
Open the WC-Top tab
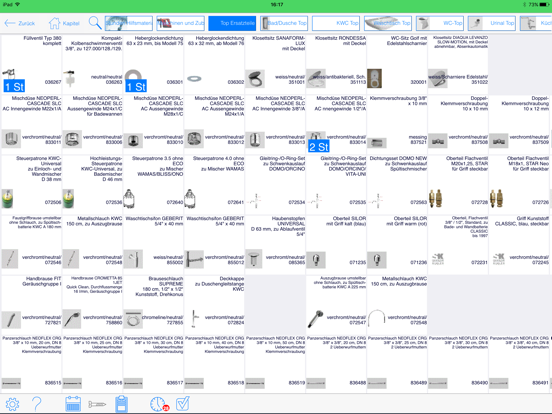pyautogui.click(x=440, y=23)
